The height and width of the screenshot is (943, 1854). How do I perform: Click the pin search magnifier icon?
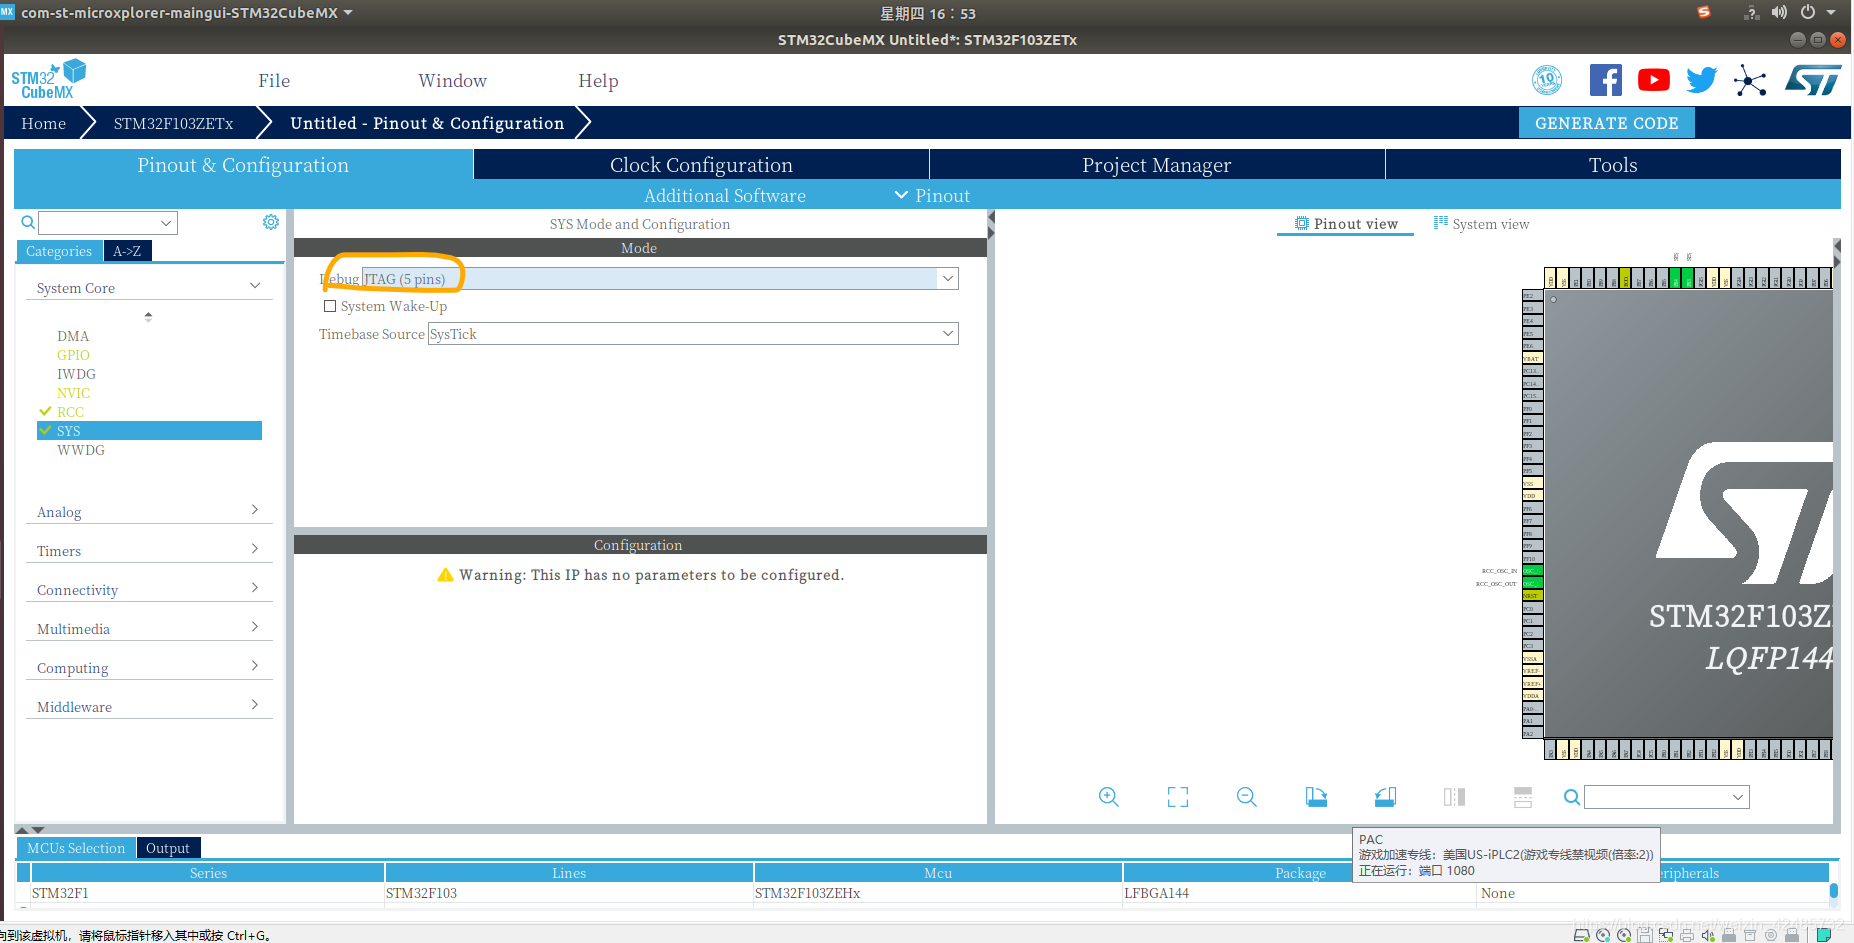[x=1572, y=797]
